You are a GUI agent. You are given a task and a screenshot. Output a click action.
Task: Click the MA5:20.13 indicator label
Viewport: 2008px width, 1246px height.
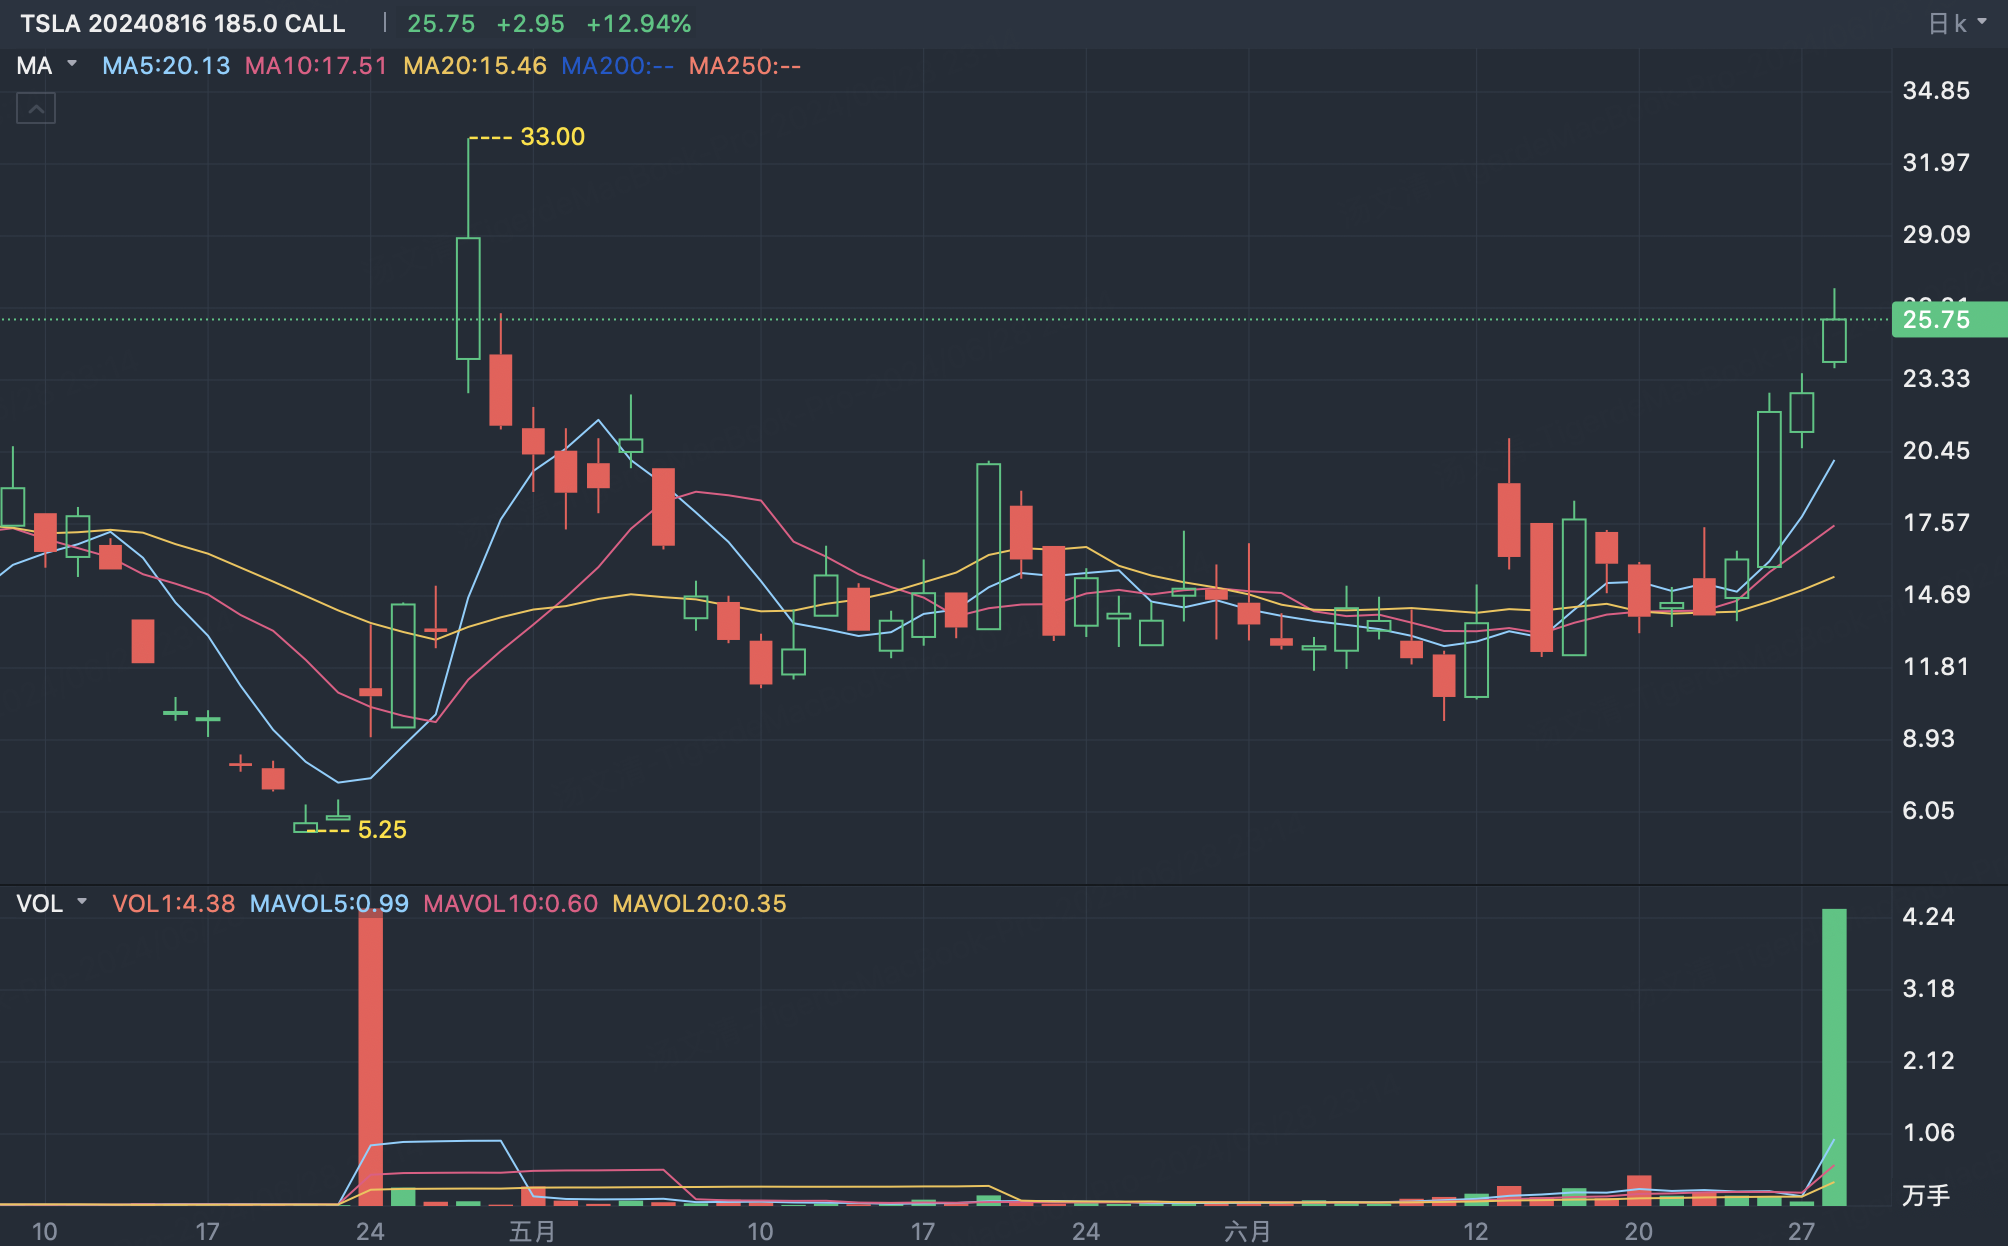pos(166,66)
